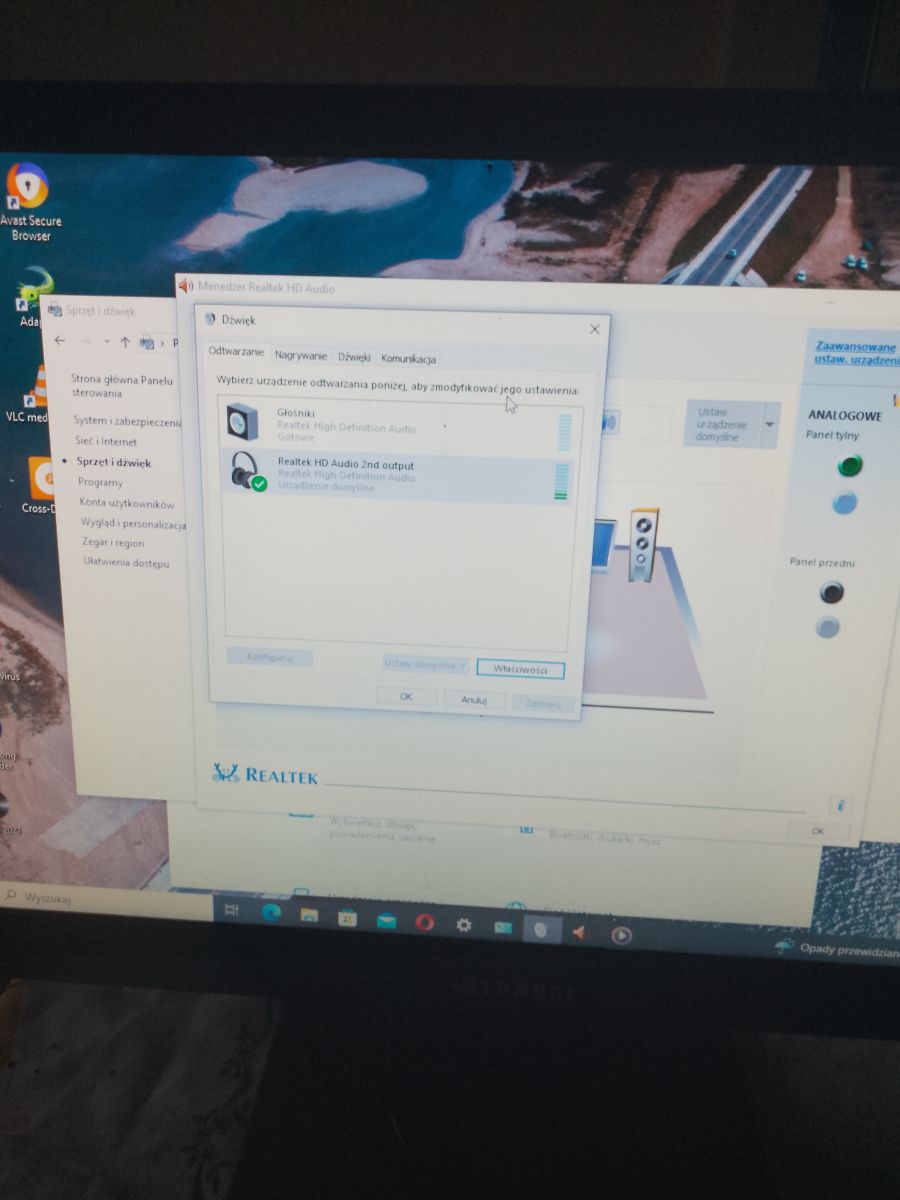900x1200 pixels.
Task: Click the gray front panel audio jack
Action: coord(827,628)
